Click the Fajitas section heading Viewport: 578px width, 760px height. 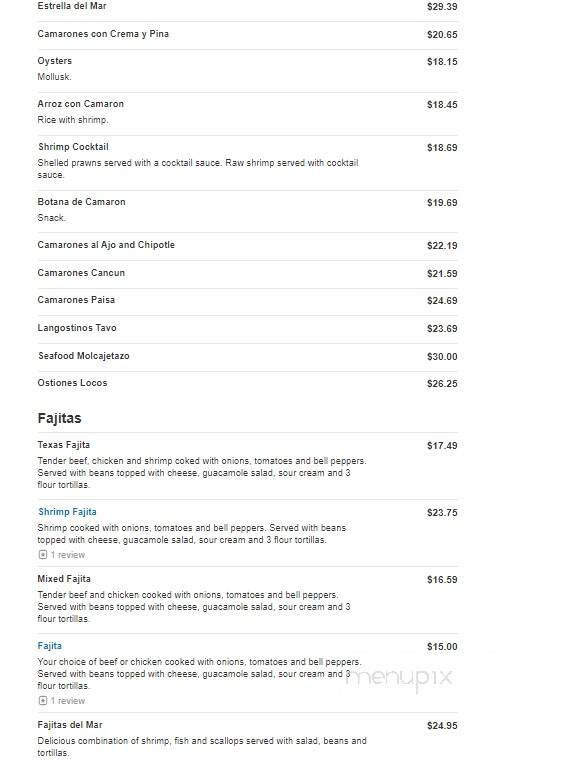point(60,418)
